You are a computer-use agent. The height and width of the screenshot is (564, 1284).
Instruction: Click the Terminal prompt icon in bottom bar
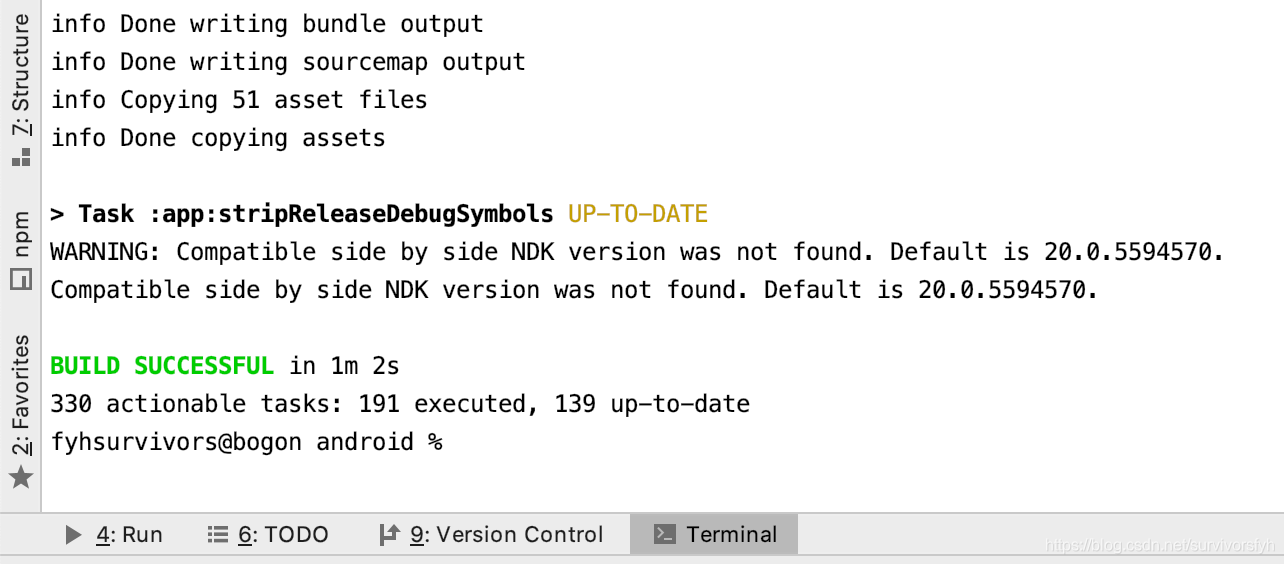point(664,535)
